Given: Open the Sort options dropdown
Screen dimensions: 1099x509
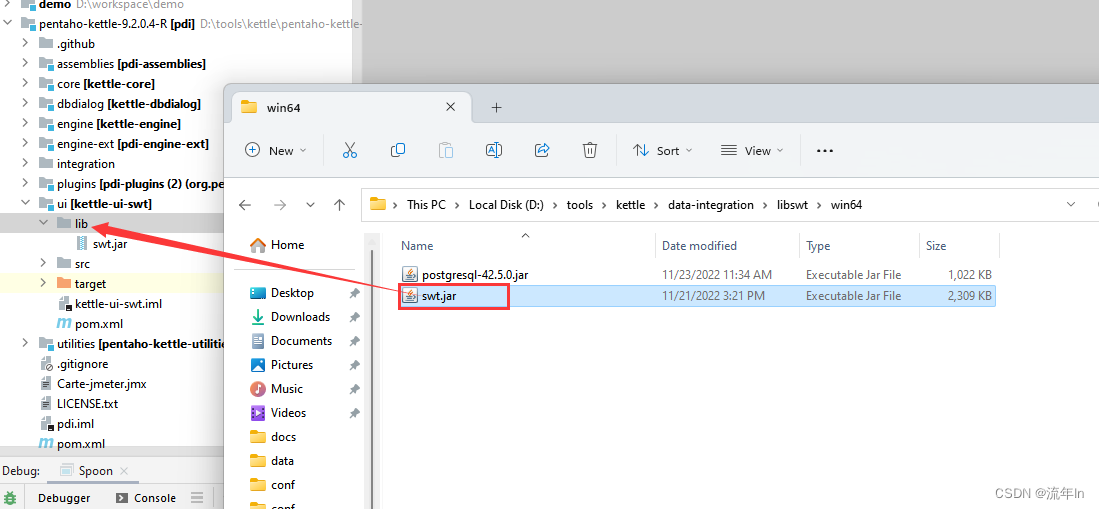Looking at the screenshot, I should tap(662, 151).
